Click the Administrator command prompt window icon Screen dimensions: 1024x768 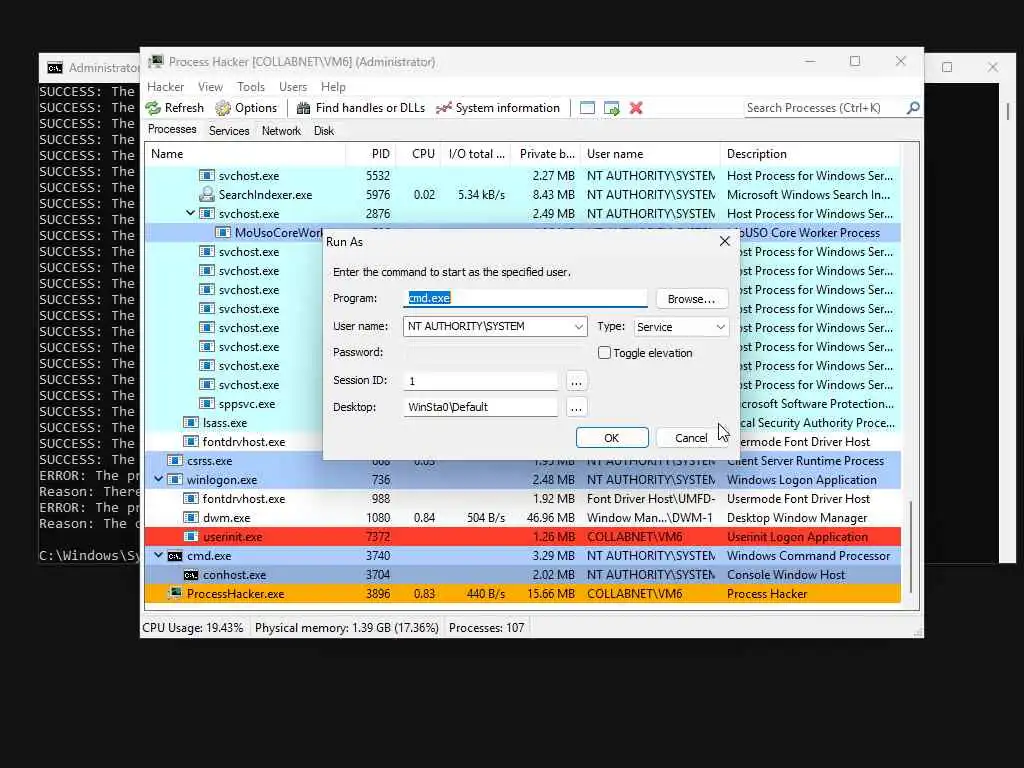[55, 68]
